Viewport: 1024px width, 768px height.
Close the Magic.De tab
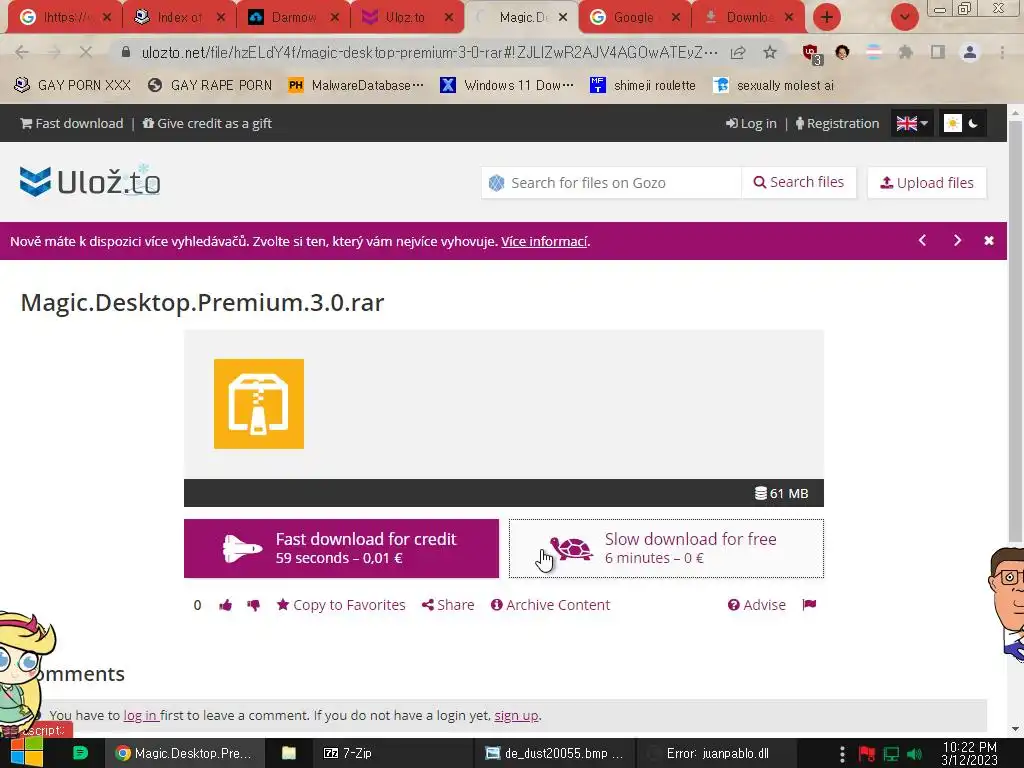click(x=563, y=17)
